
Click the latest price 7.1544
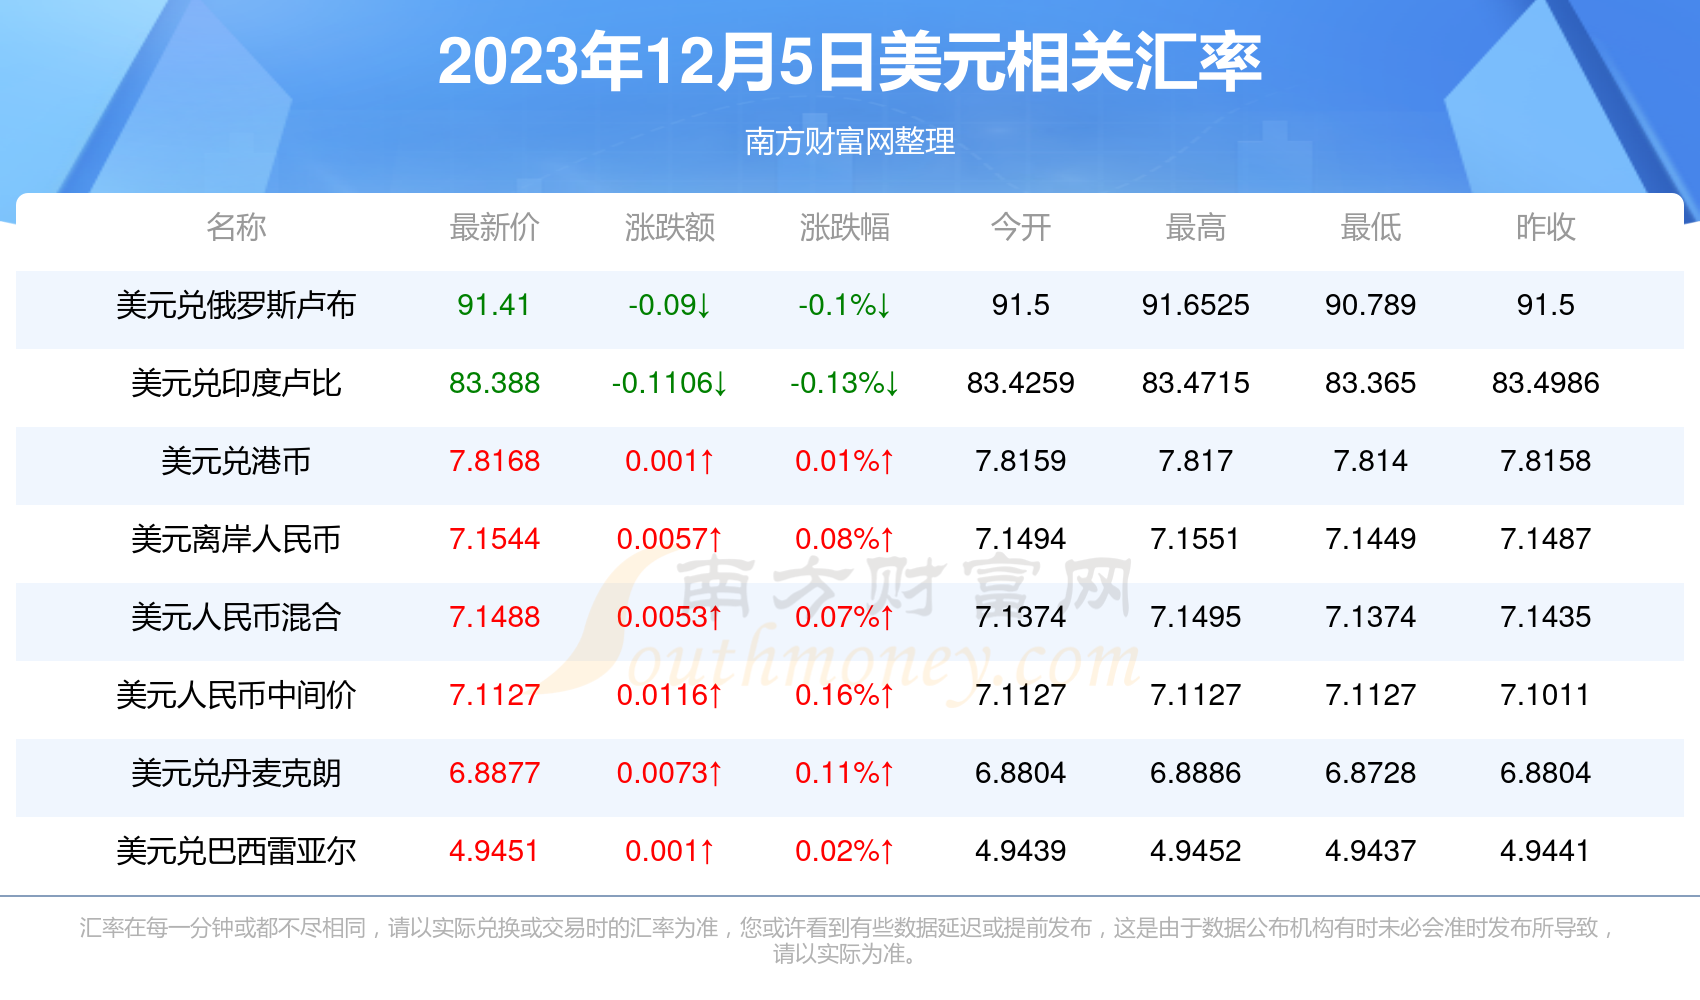(x=494, y=539)
